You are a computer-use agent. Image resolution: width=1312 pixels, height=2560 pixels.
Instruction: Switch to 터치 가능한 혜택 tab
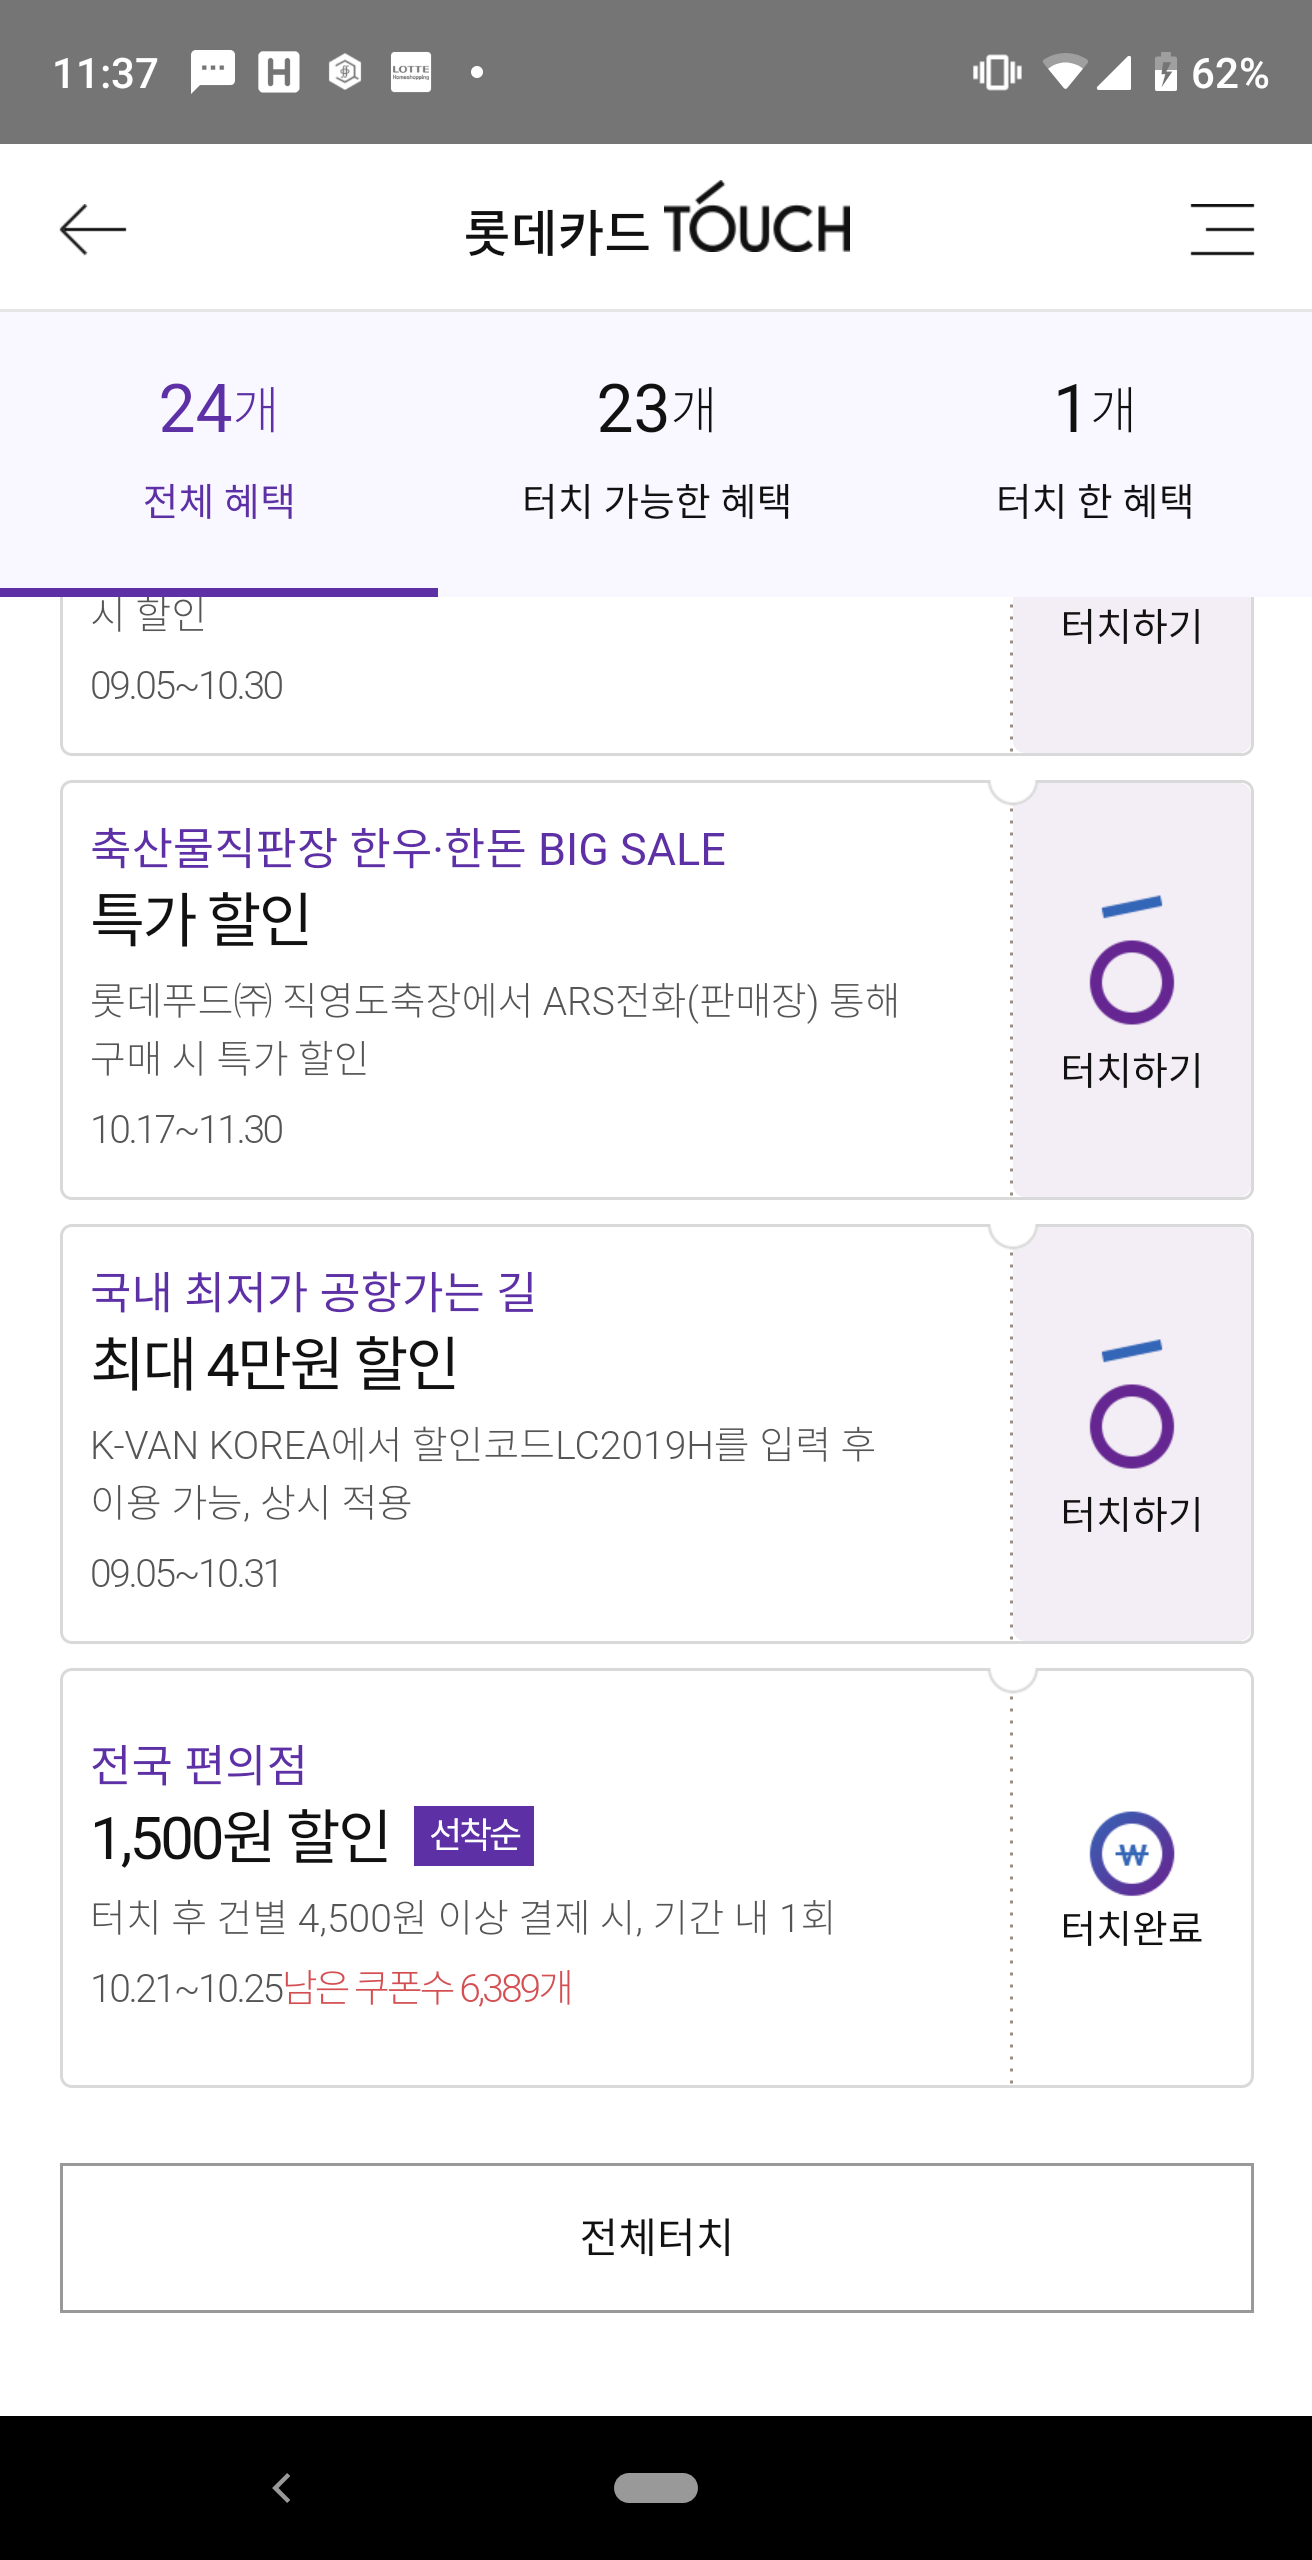[x=657, y=452]
